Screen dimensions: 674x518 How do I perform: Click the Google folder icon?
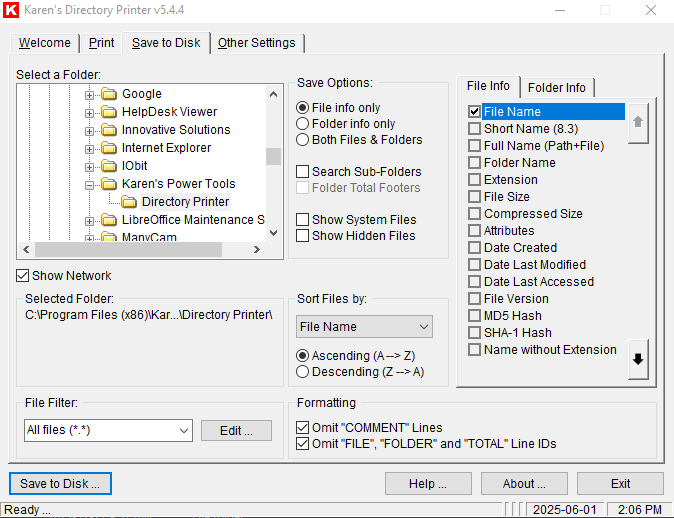tap(109, 94)
